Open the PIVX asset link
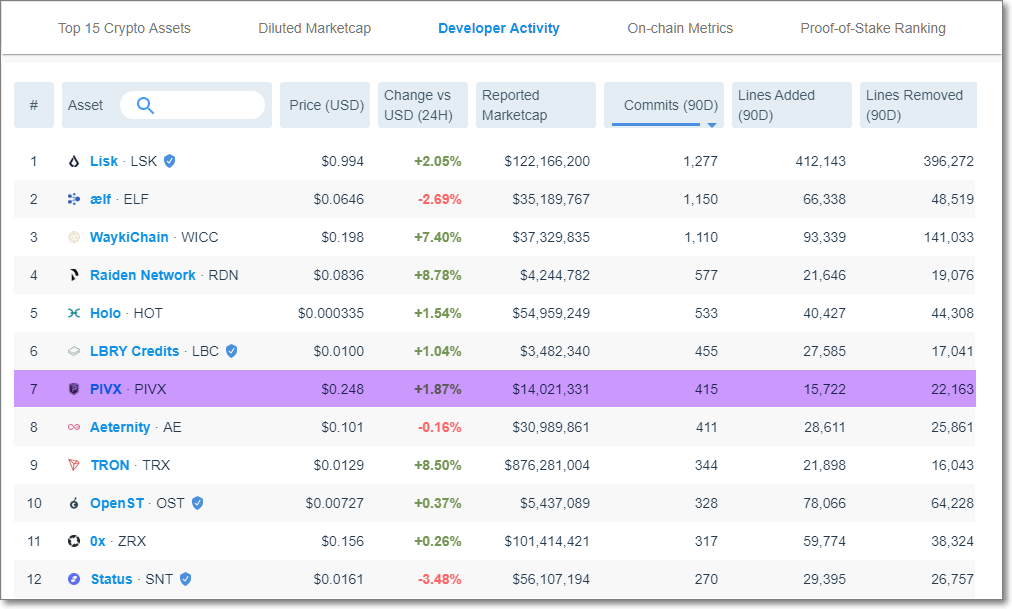 [x=106, y=389]
